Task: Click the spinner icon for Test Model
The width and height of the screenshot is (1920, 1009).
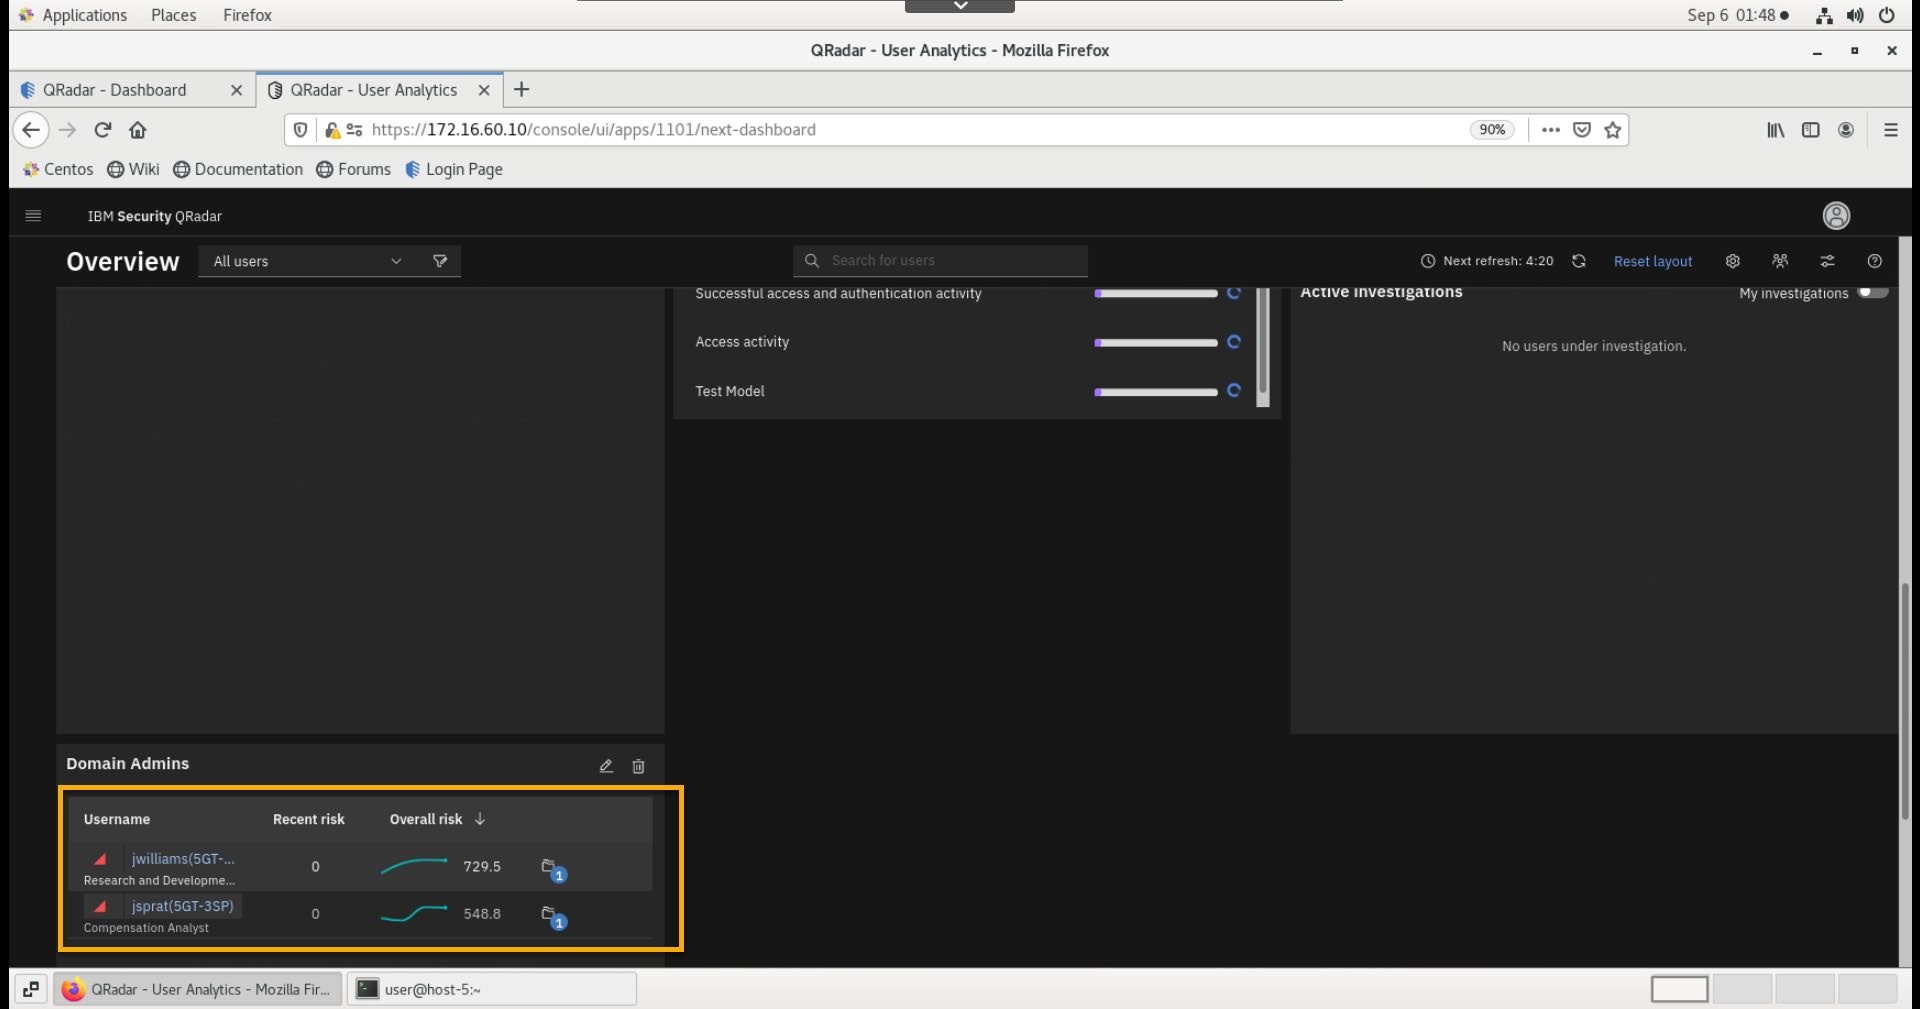Action: (x=1234, y=391)
